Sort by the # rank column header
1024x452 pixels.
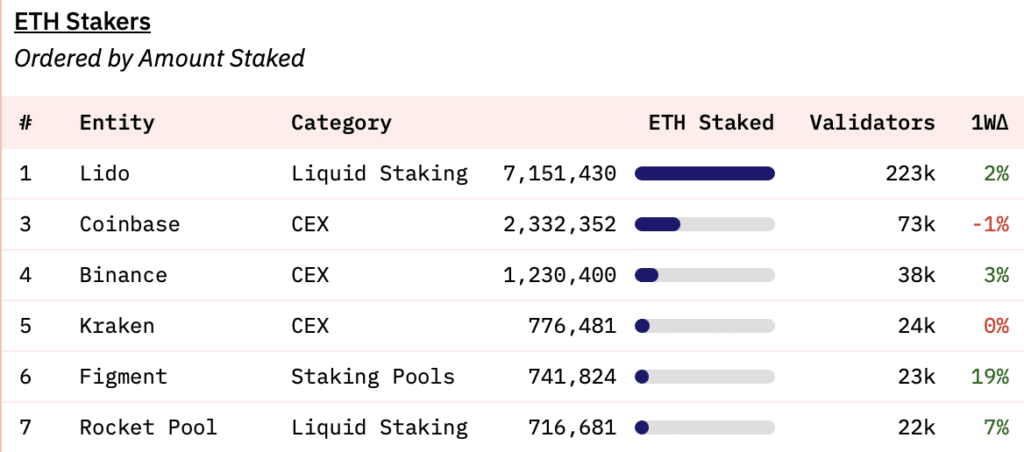tap(26, 123)
